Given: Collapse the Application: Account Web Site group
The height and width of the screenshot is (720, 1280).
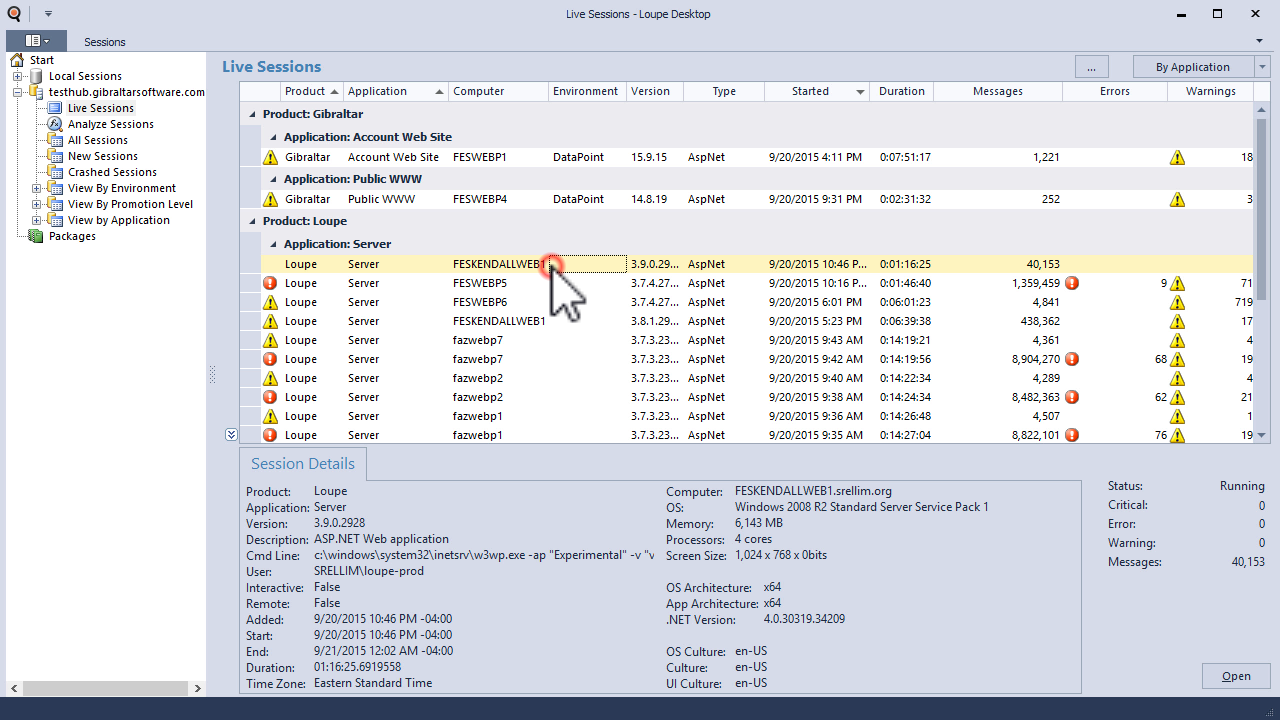Looking at the screenshot, I should (x=272, y=137).
